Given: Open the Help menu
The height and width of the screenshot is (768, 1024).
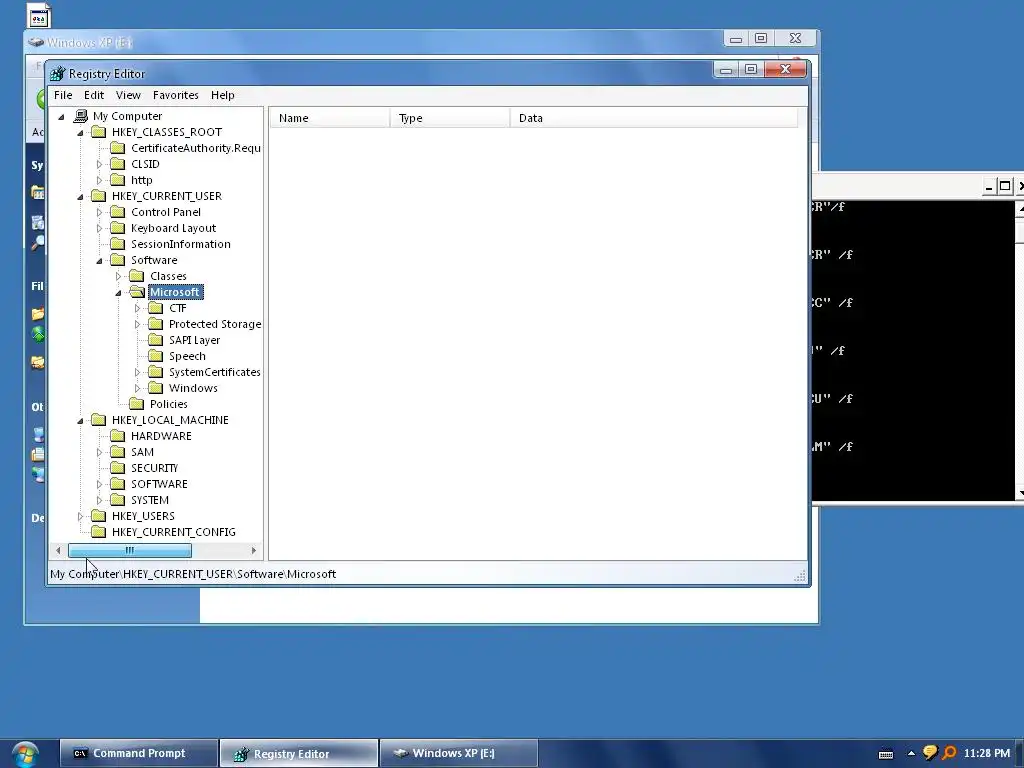Looking at the screenshot, I should [222, 95].
